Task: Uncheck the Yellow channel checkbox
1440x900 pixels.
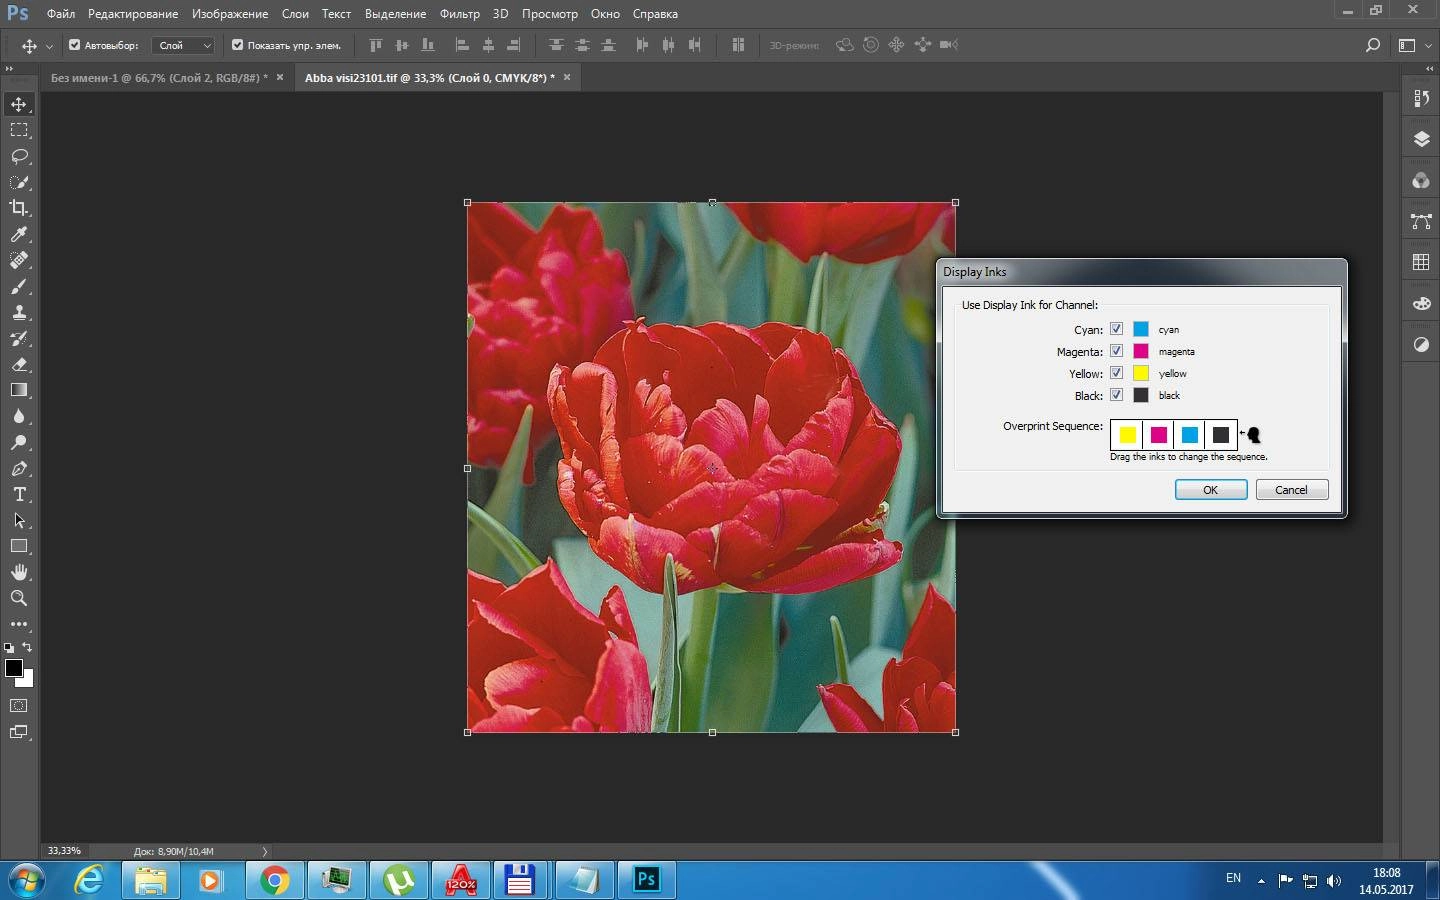Action: click(1116, 373)
